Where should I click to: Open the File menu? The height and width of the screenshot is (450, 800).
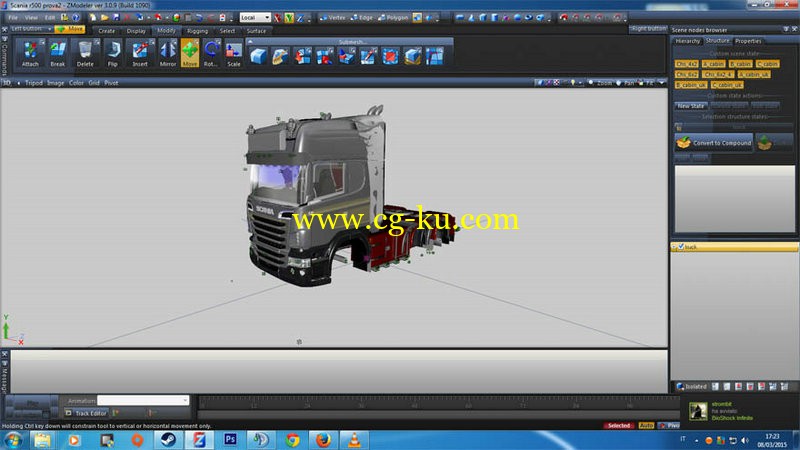click(x=13, y=17)
